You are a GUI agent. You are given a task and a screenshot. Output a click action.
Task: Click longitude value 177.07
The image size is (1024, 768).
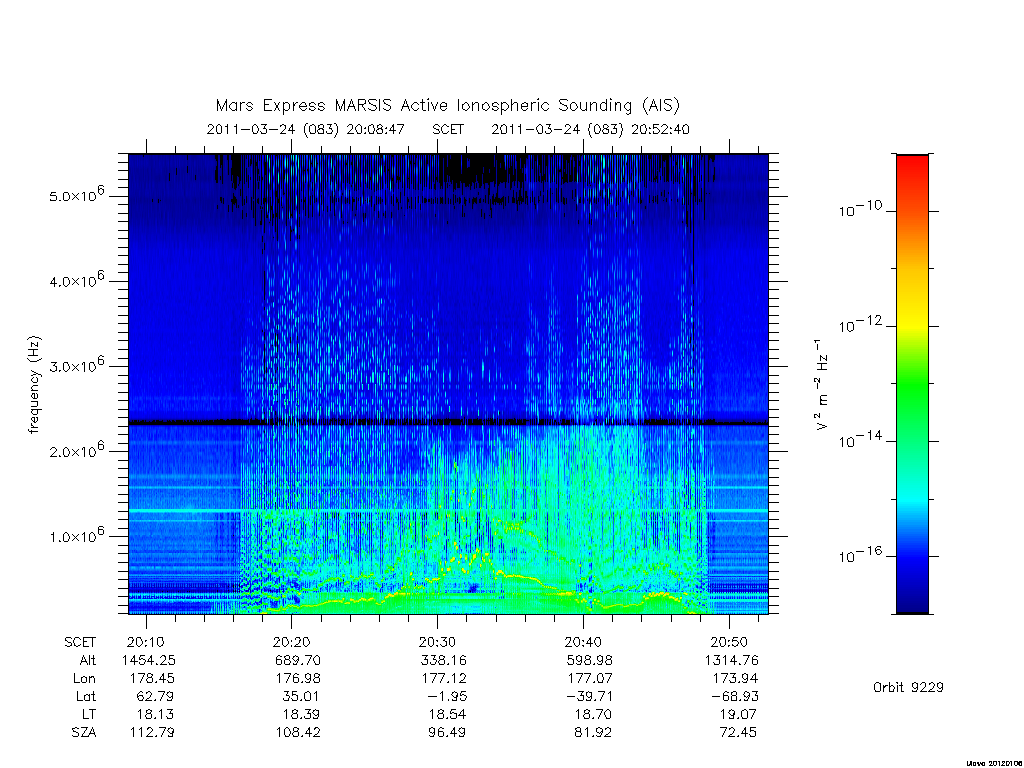pos(590,679)
